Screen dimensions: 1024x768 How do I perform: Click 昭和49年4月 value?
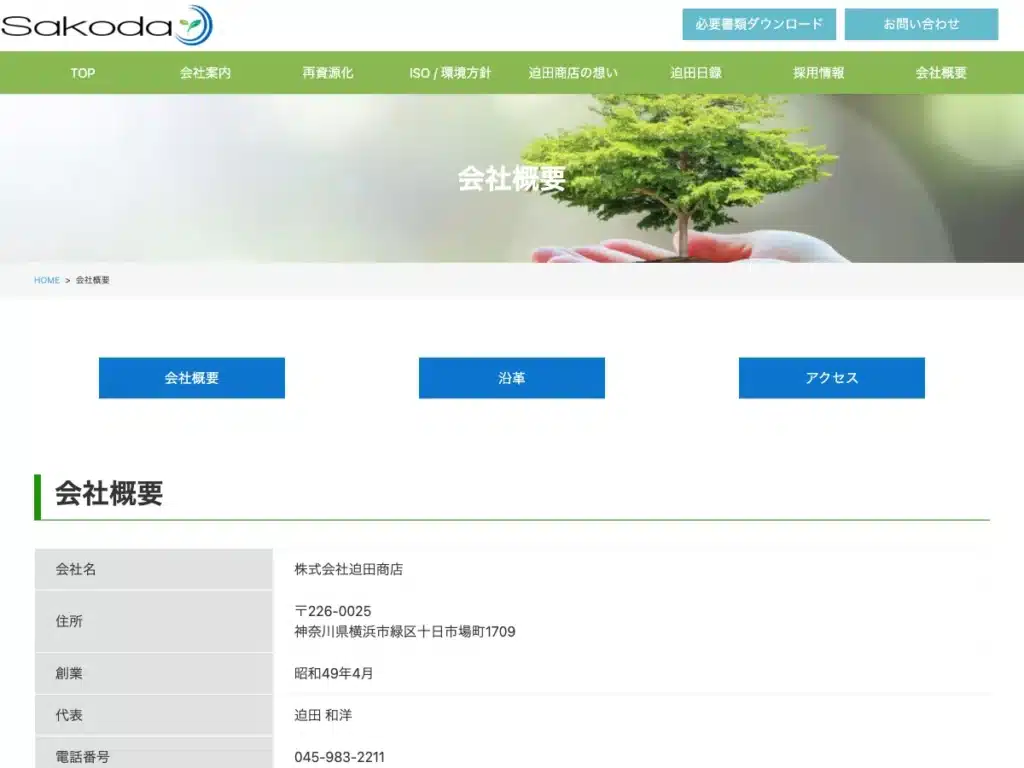334,673
